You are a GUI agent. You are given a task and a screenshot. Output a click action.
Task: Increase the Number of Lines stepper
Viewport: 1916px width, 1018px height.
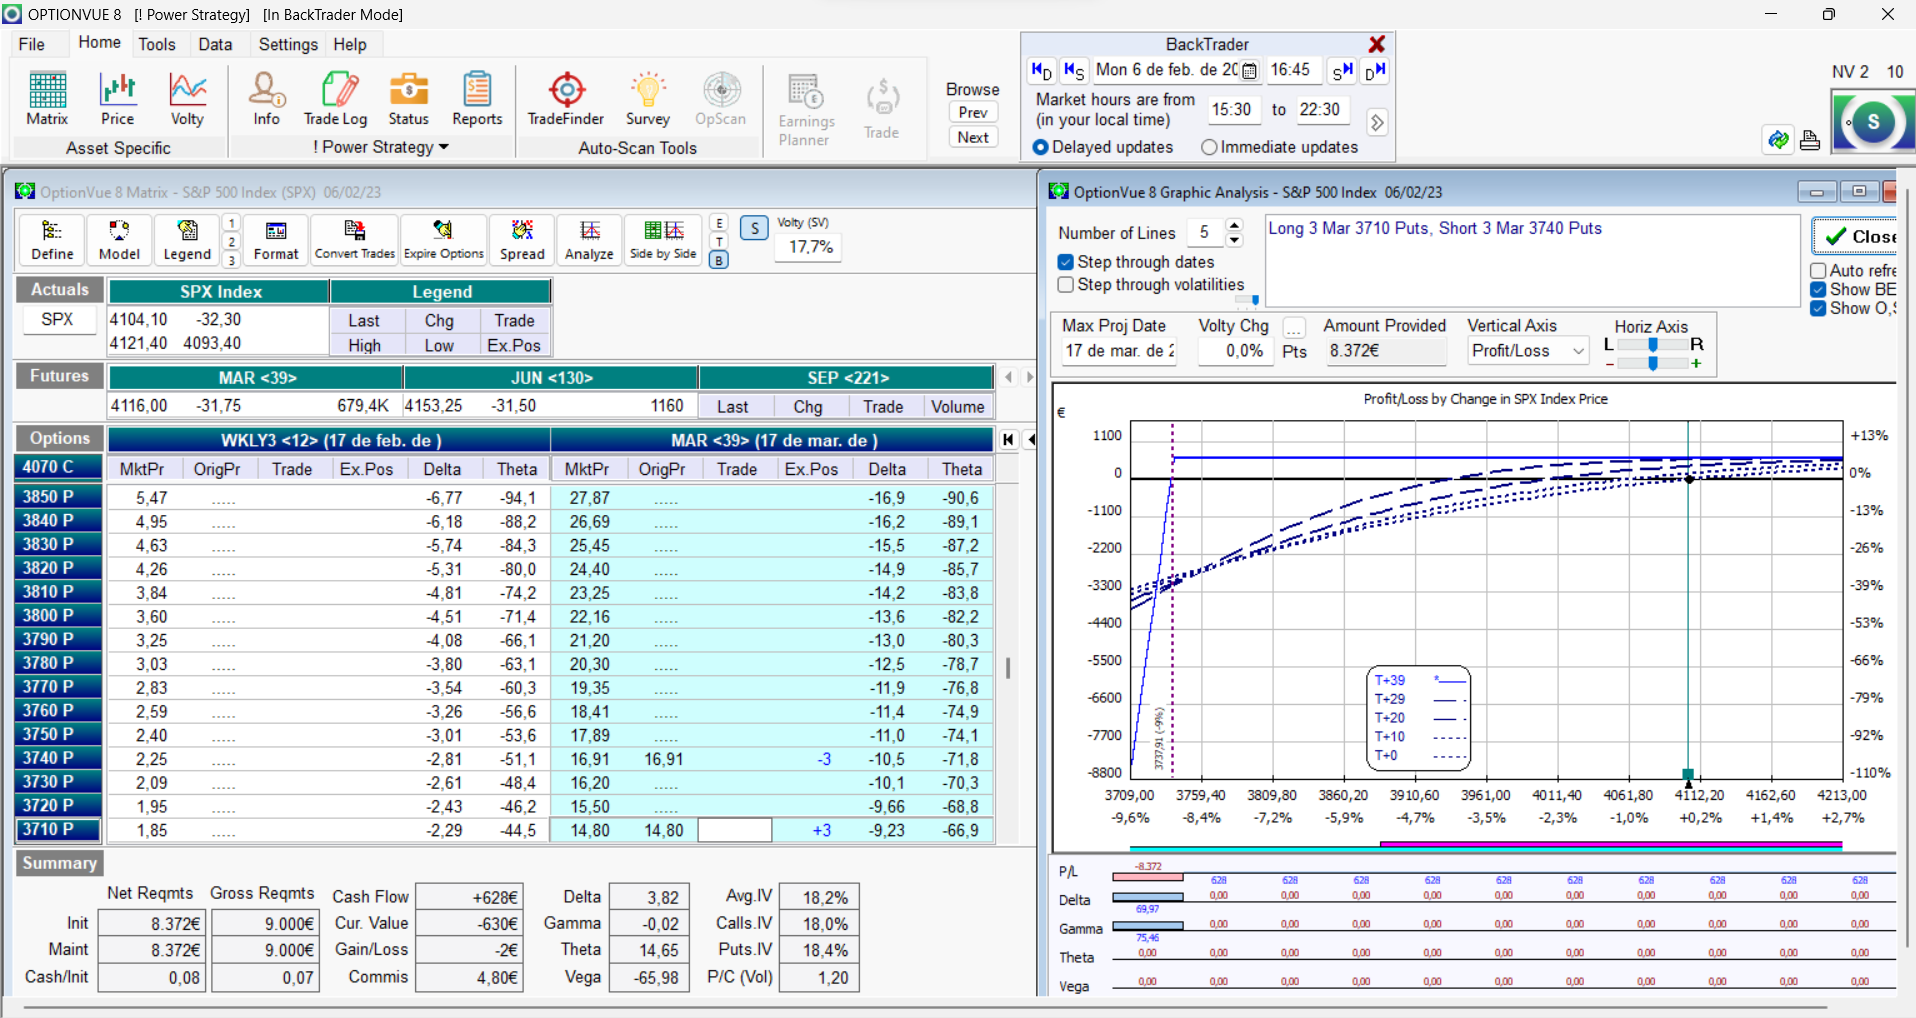1234,225
